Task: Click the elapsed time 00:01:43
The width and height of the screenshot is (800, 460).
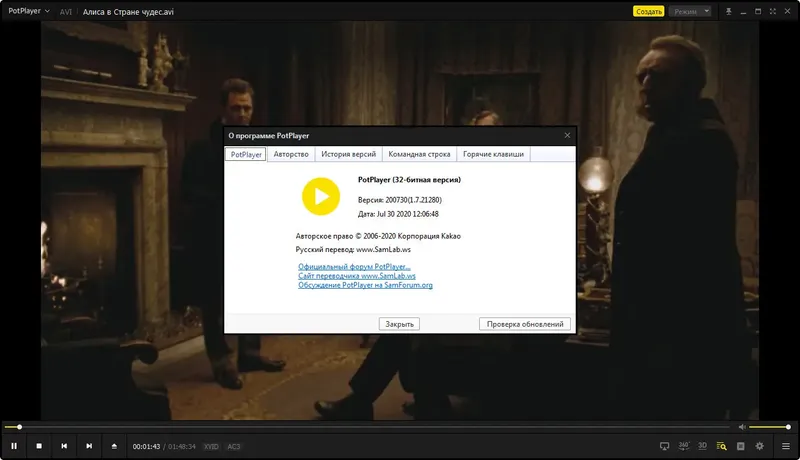Action: (146, 447)
